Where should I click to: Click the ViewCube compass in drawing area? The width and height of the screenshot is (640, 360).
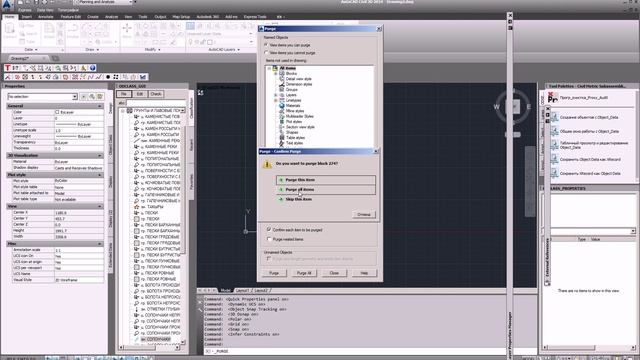[x=513, y=107]
